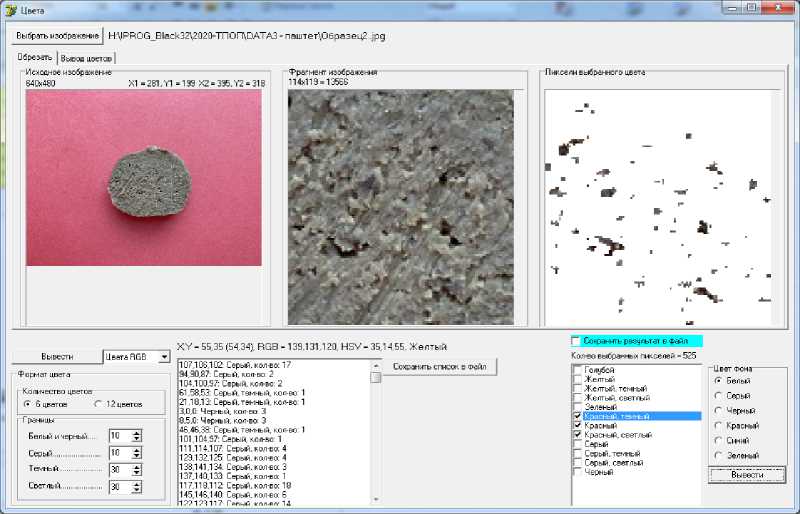Select the 12 цветов radio option
Image resolution: width=800 pixels, height=514 pixels.
[98, 403]
